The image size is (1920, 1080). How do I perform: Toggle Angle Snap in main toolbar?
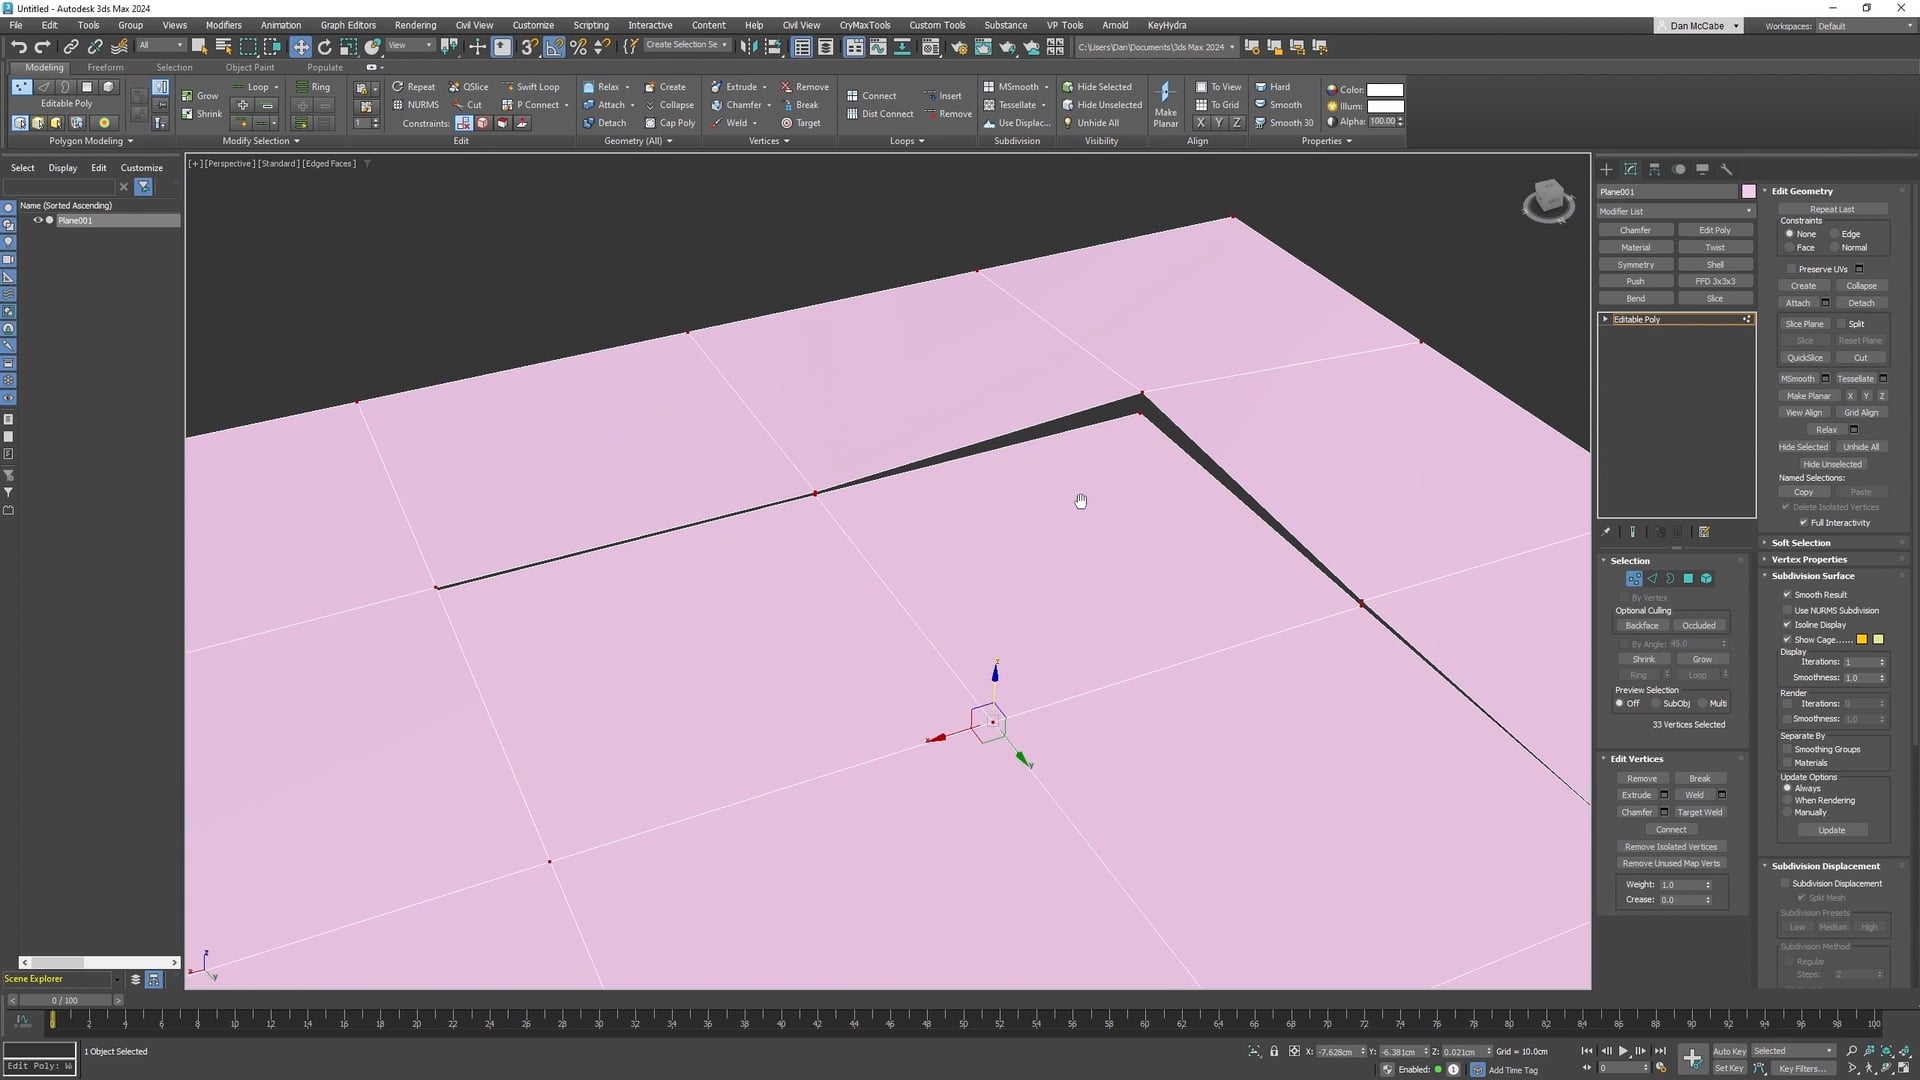click(x=554, y=46)
